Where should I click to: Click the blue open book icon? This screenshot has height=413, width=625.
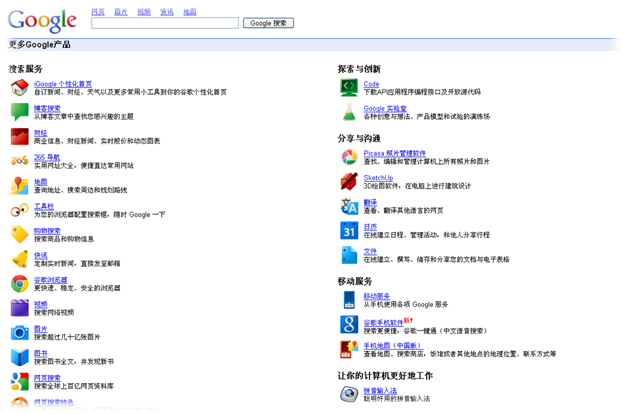point(20,357)
